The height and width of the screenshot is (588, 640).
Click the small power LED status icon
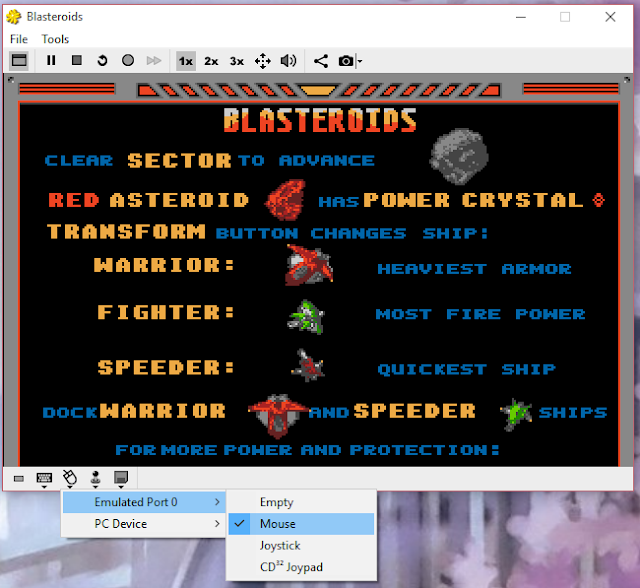[19, 479]
